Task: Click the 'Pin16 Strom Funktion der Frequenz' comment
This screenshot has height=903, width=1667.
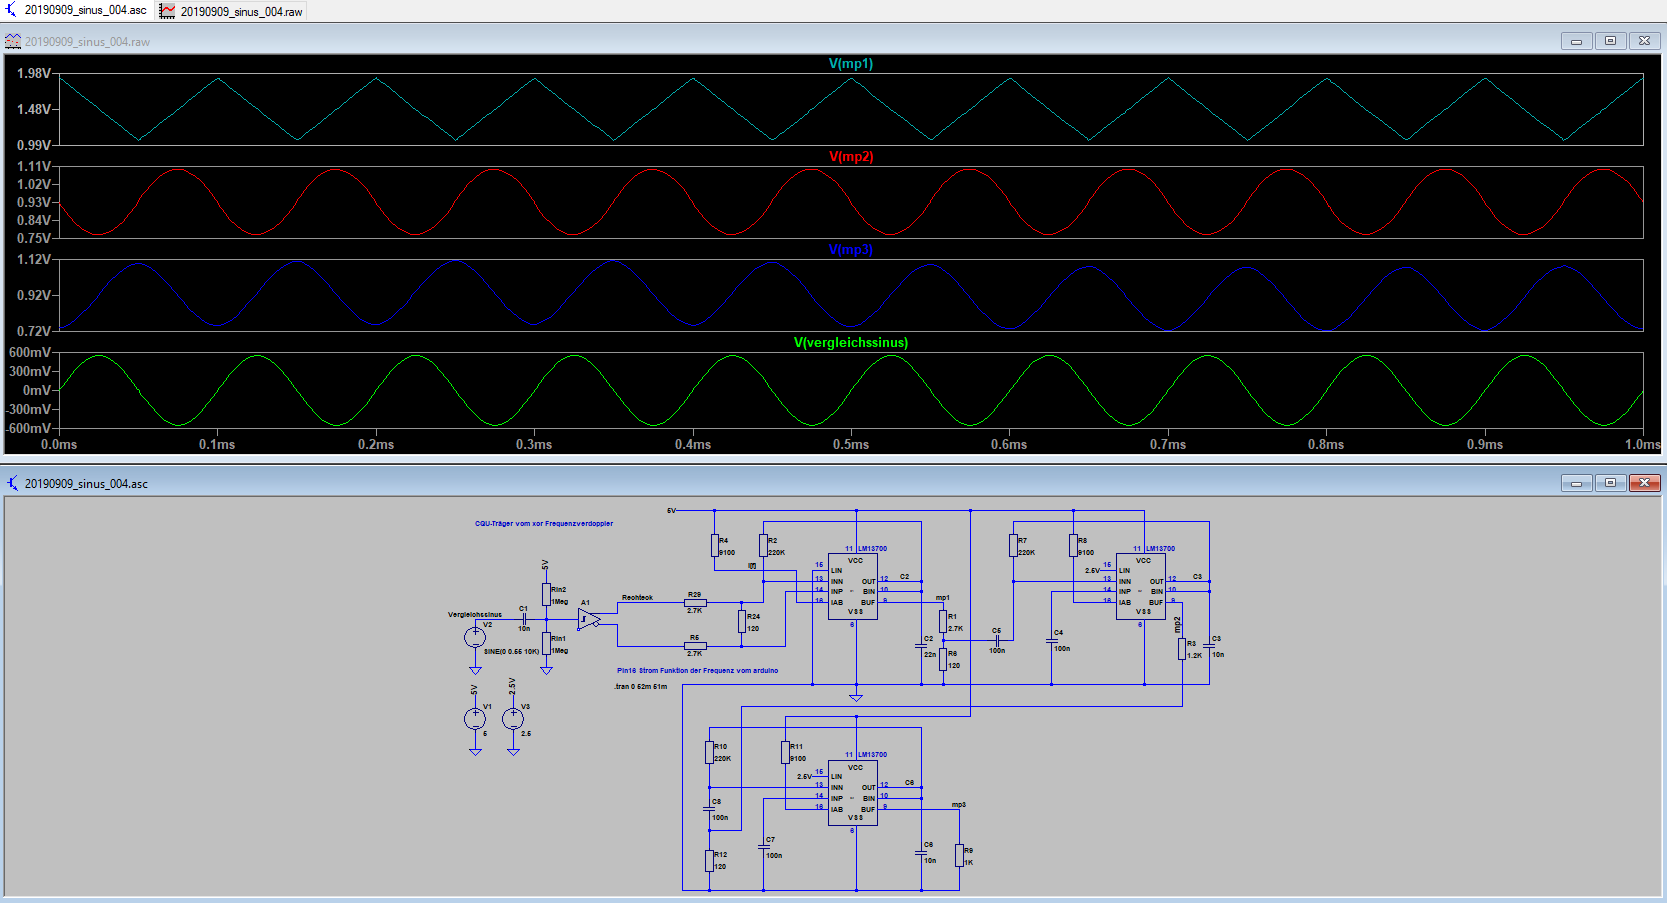Action: pyautogui.click(x=697, y=670)
